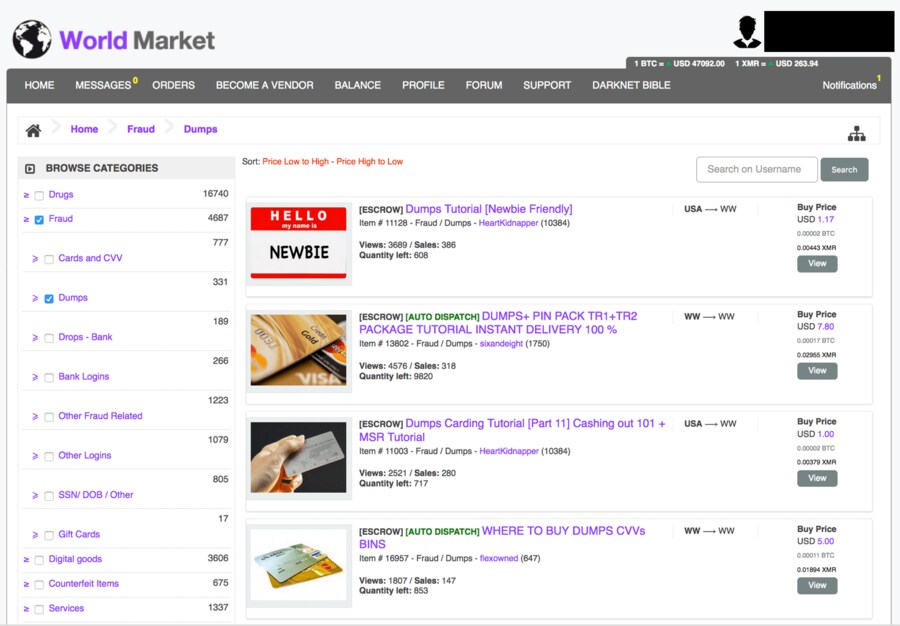Uncheck the Dumps subcategory checkbox
This screenshot has width=900, height=626.
point(49,299)
